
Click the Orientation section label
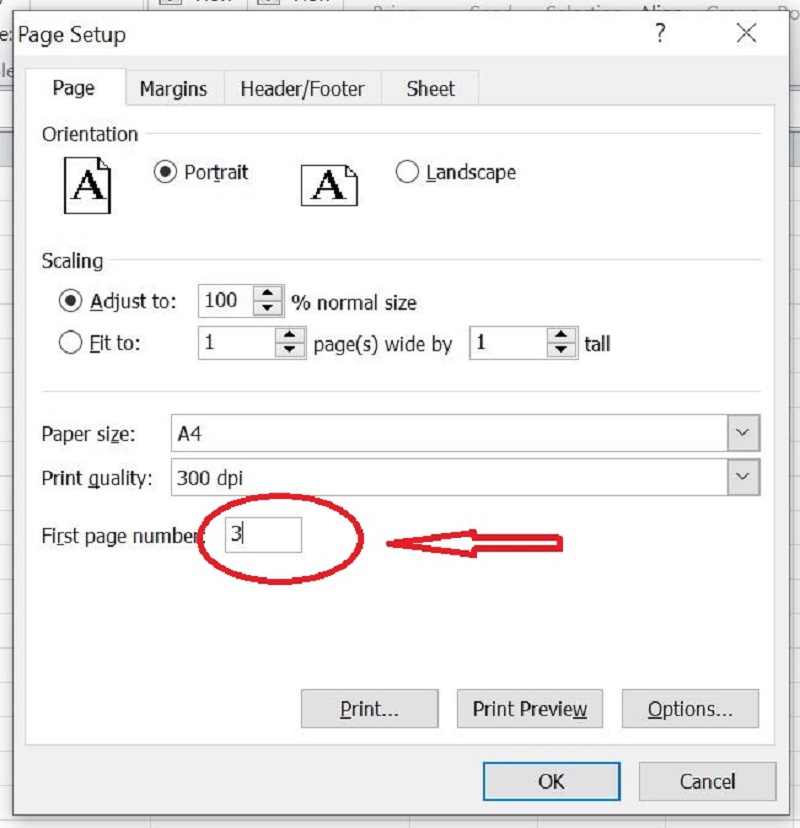pos(90,134)
